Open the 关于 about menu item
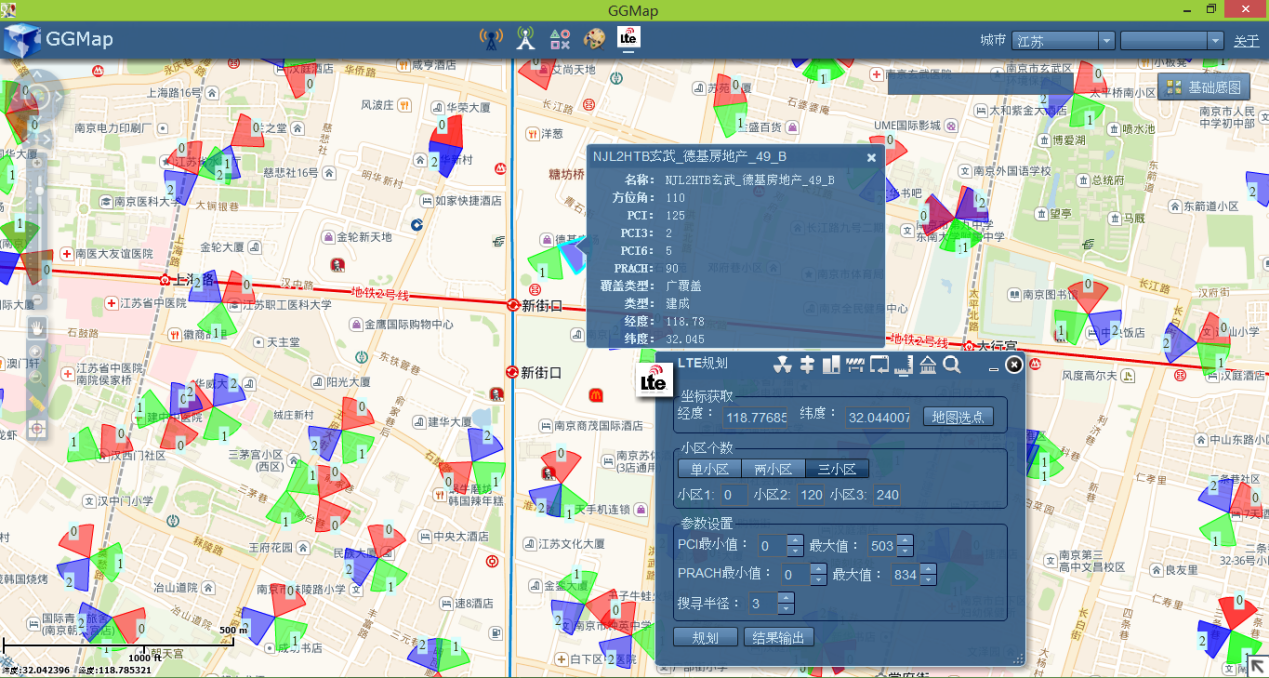The height and width of the screenshot is (678, 1269). click(x=1246, y=41)
